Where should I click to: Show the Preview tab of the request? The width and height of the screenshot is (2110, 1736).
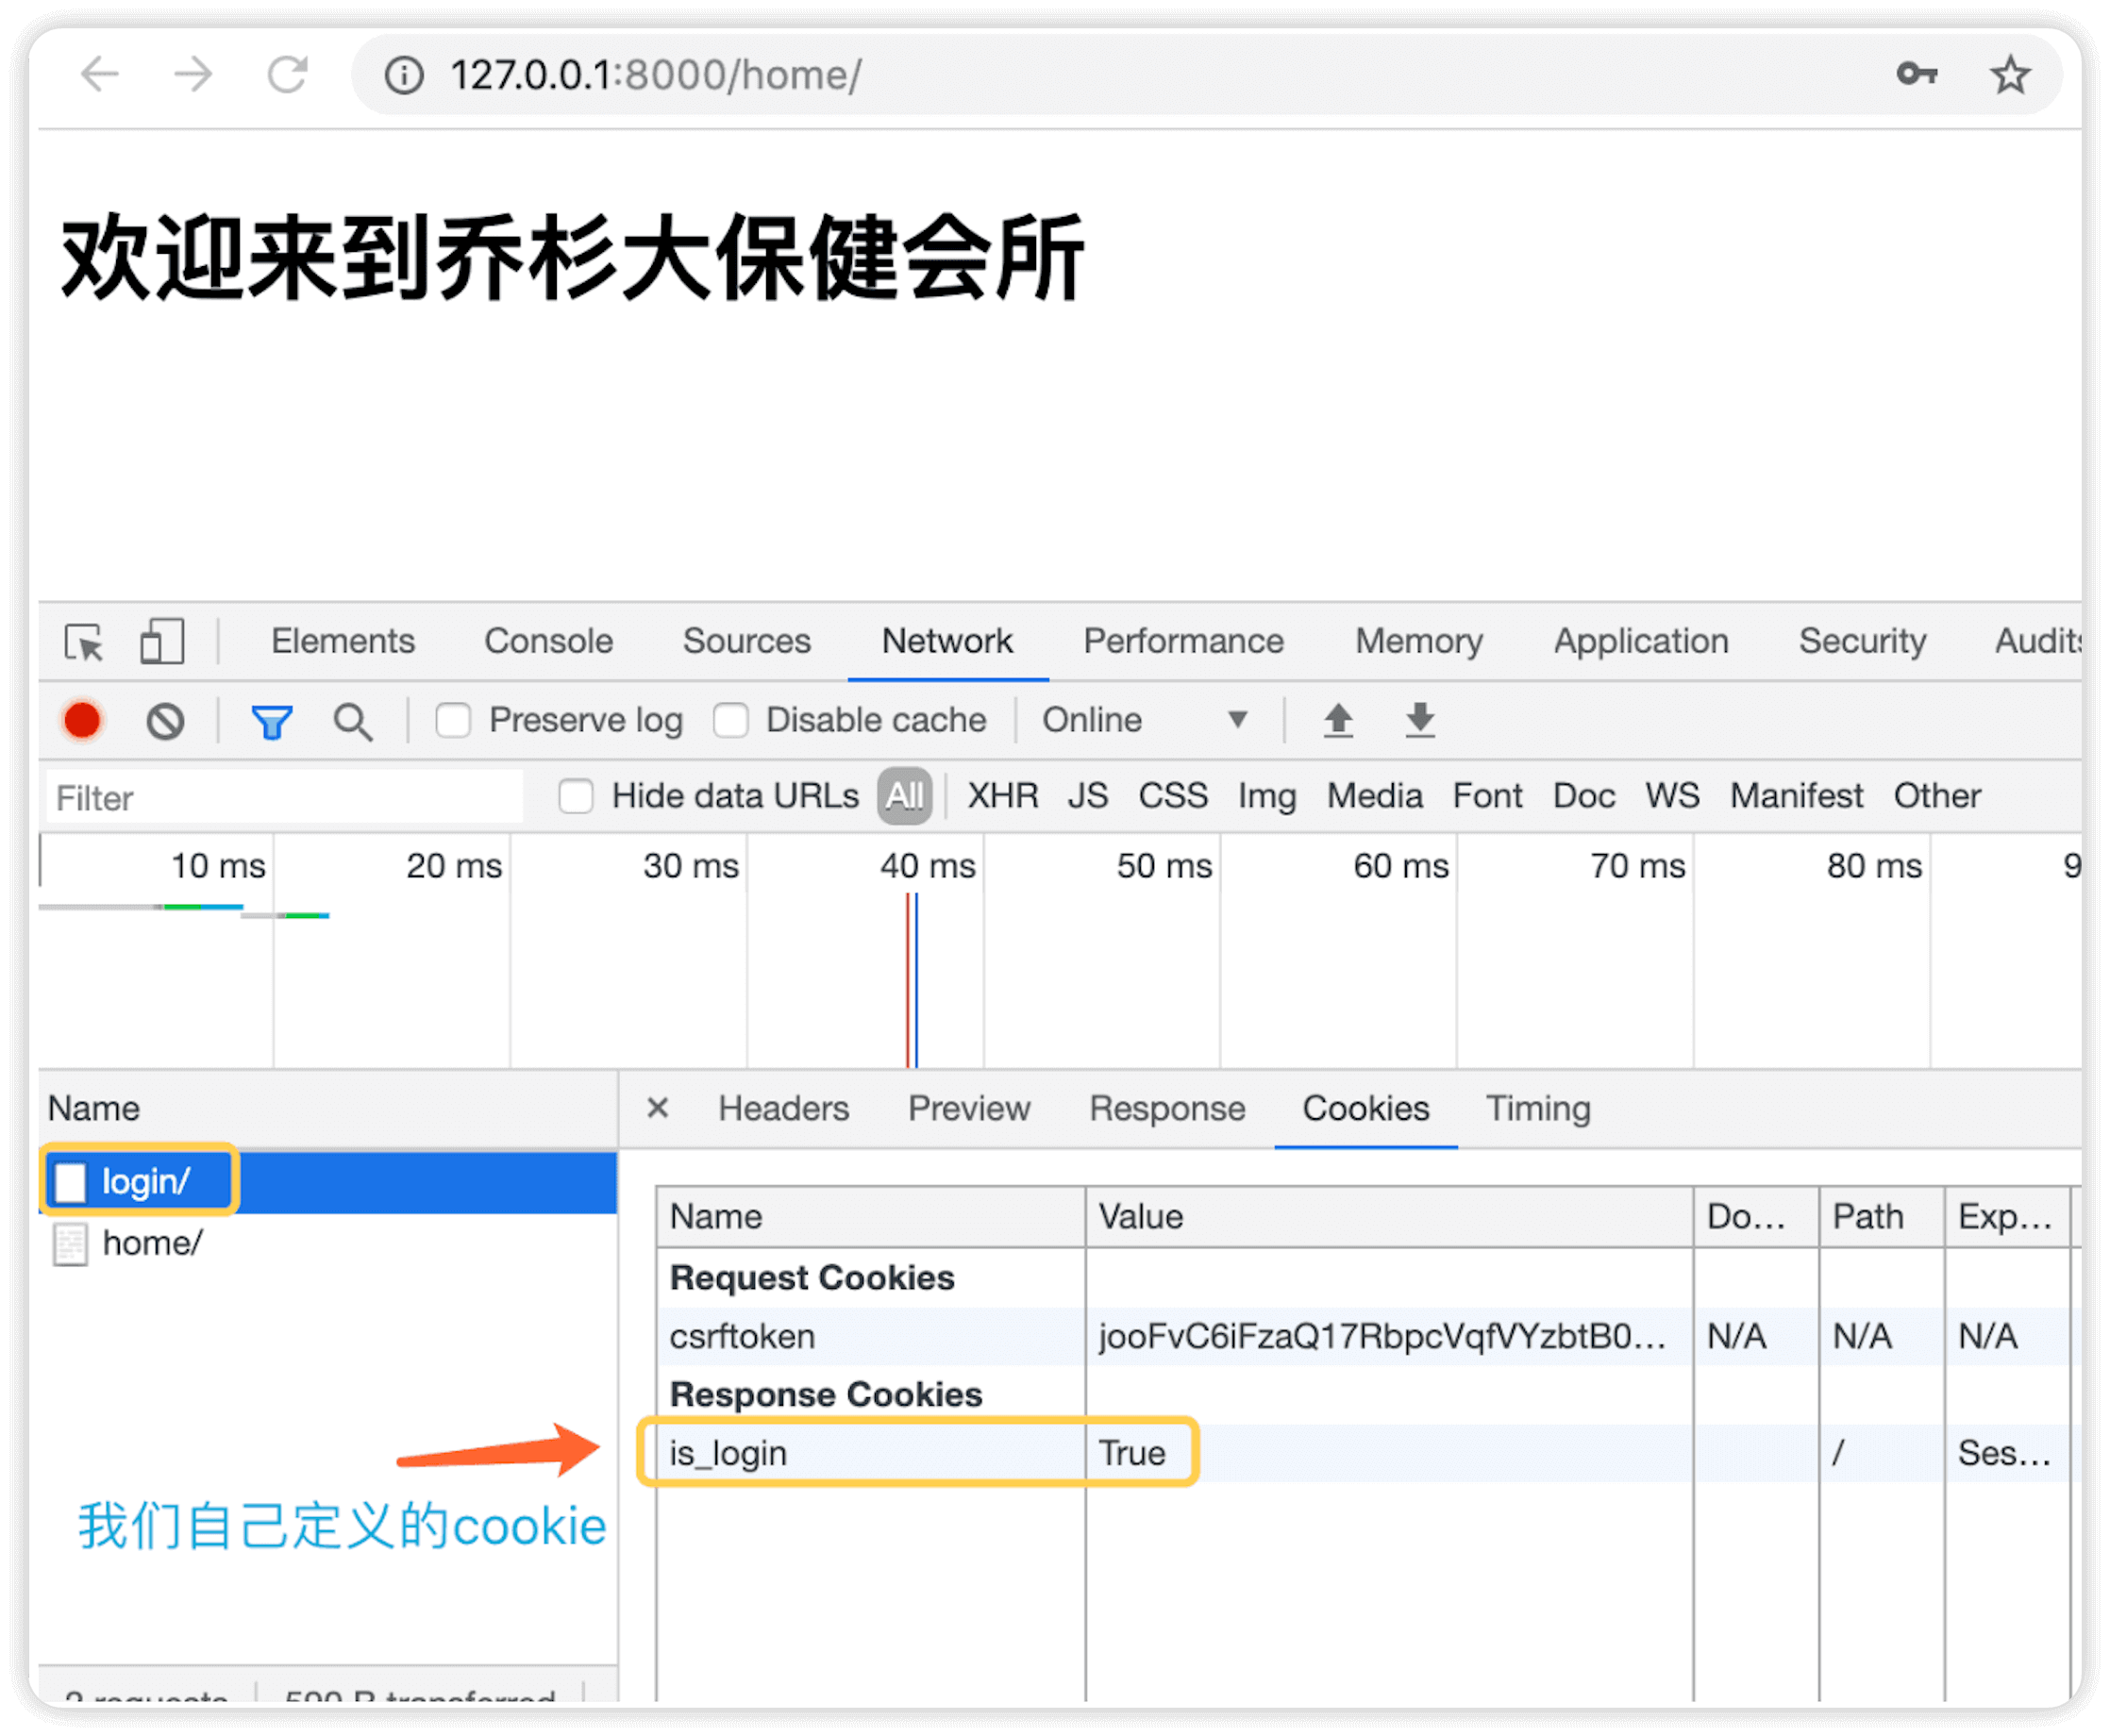pyautogui.click(x=969, y=1108)
